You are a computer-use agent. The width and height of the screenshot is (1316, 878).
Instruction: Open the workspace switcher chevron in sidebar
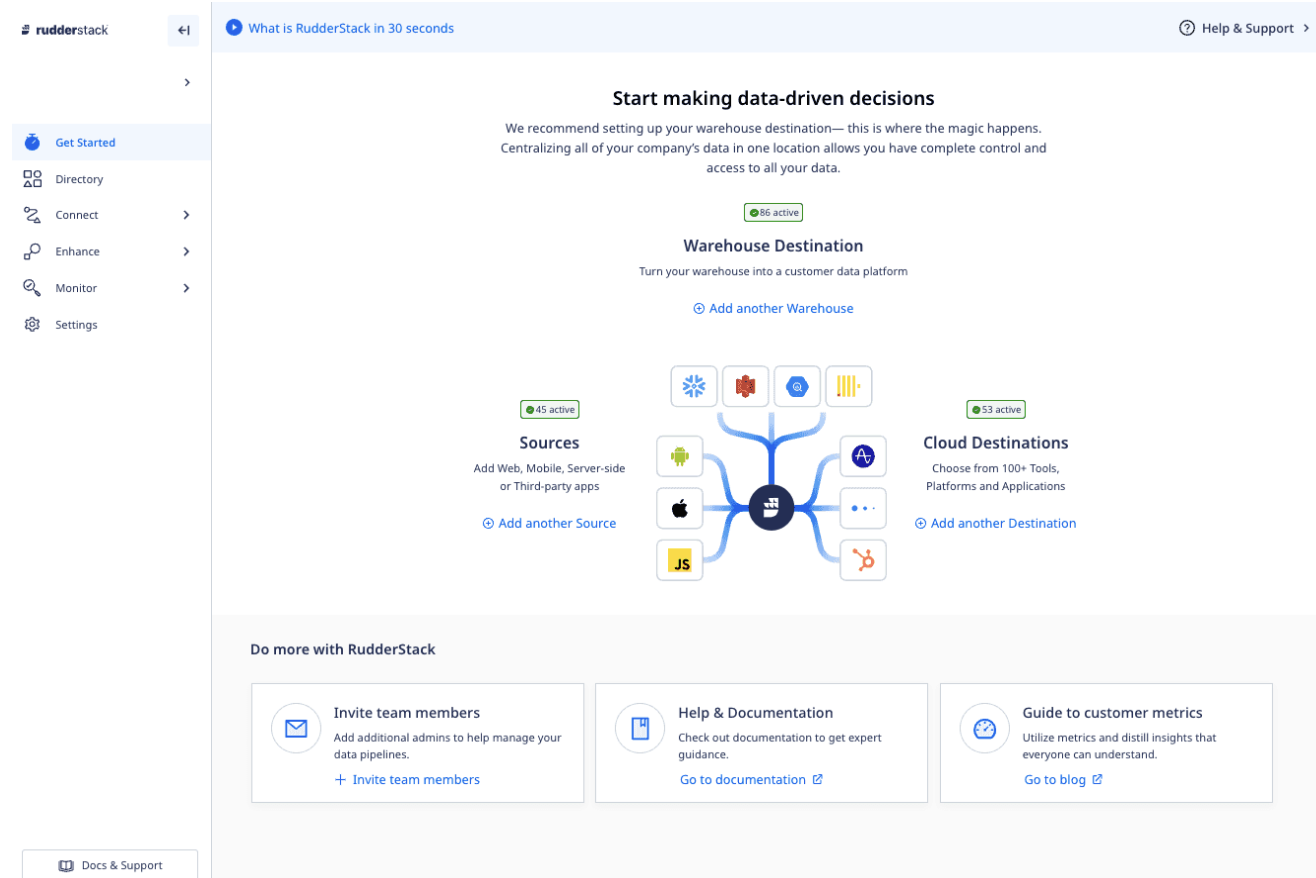pyautogui.click(x=187, y=82)
